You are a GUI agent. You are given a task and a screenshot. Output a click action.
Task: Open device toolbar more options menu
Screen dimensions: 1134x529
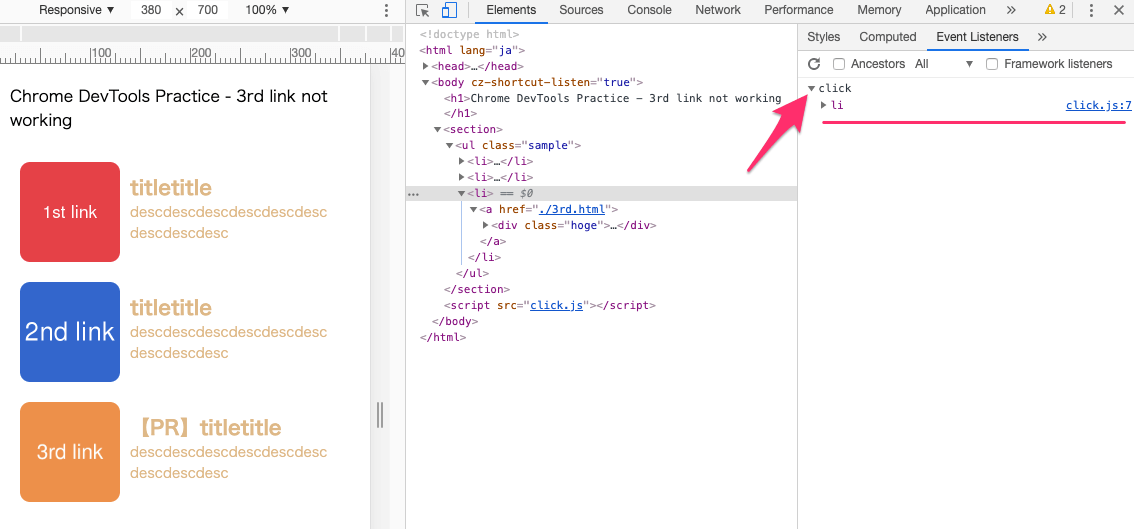point(387,10)
